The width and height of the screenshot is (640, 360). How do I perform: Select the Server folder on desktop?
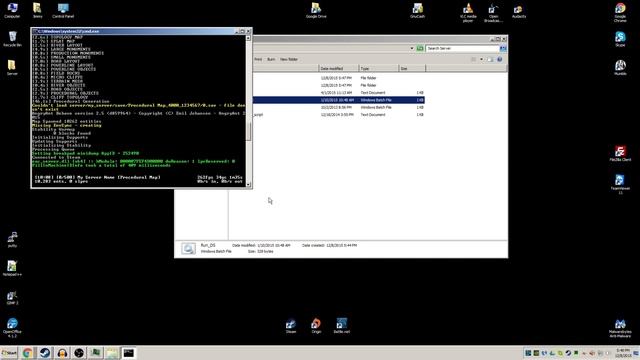(12, 67)
